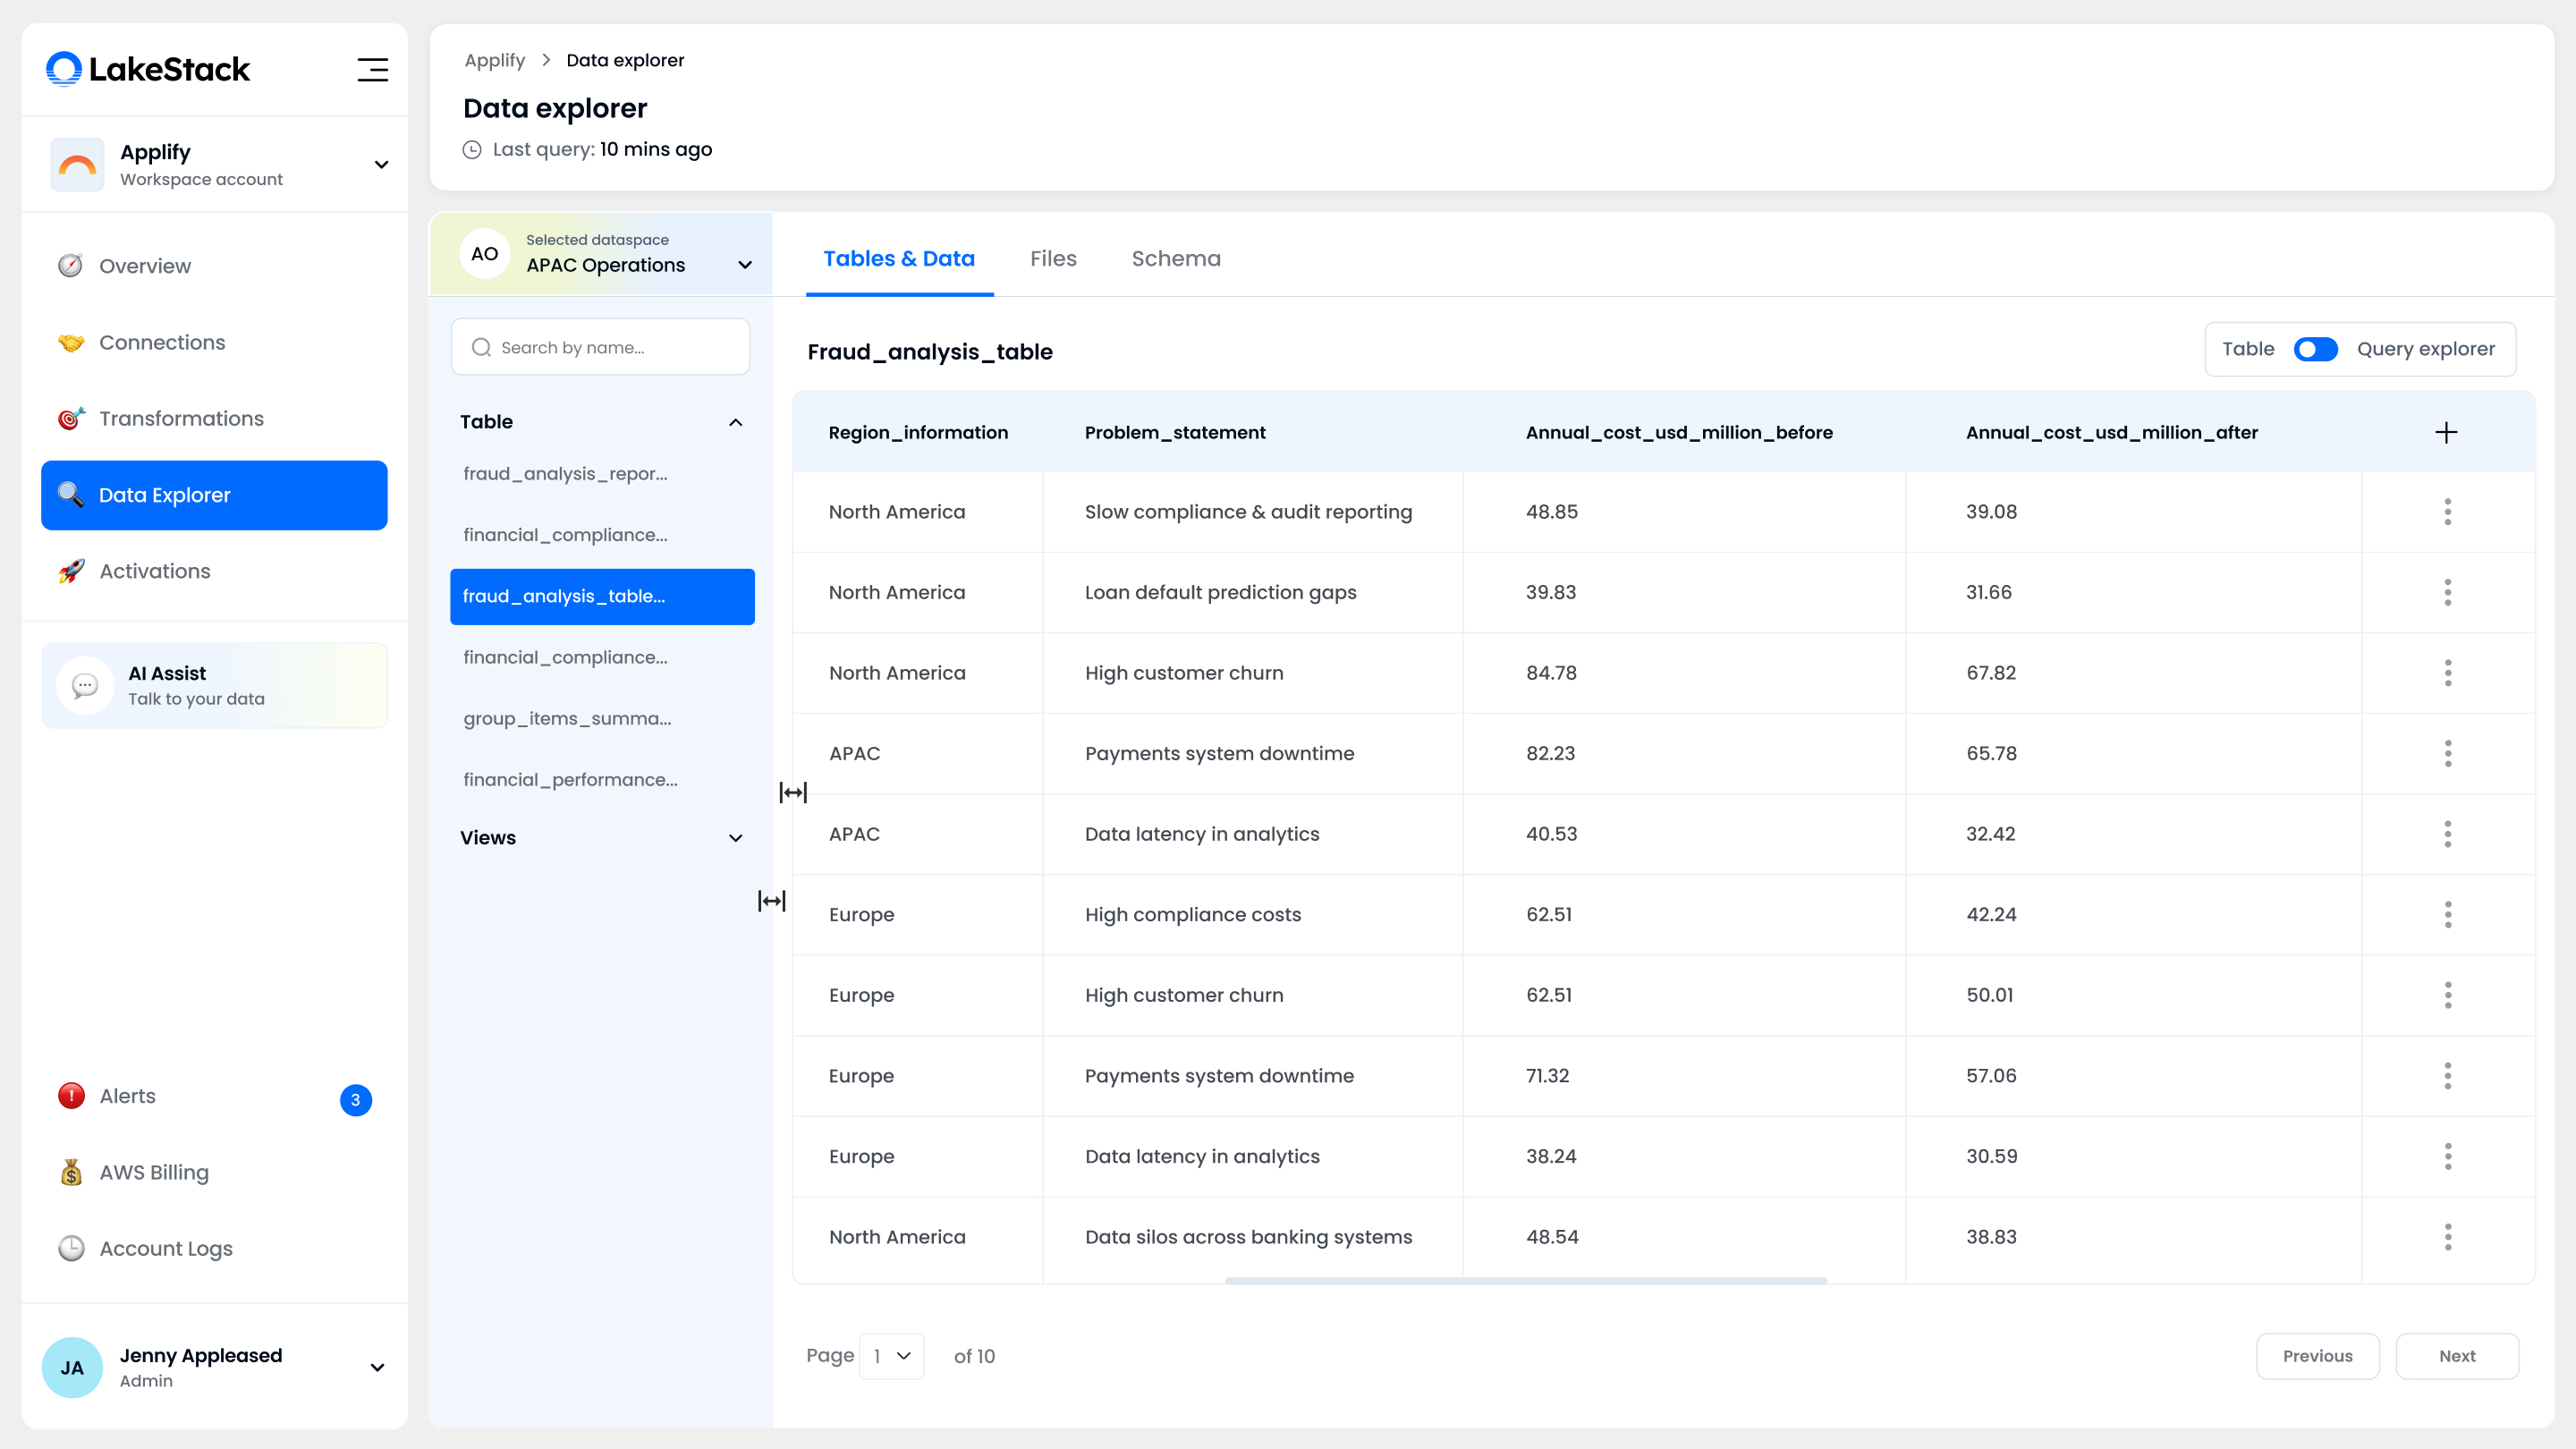
Task: Open AWS Billing money bag icon
Action: (71, 1172)
